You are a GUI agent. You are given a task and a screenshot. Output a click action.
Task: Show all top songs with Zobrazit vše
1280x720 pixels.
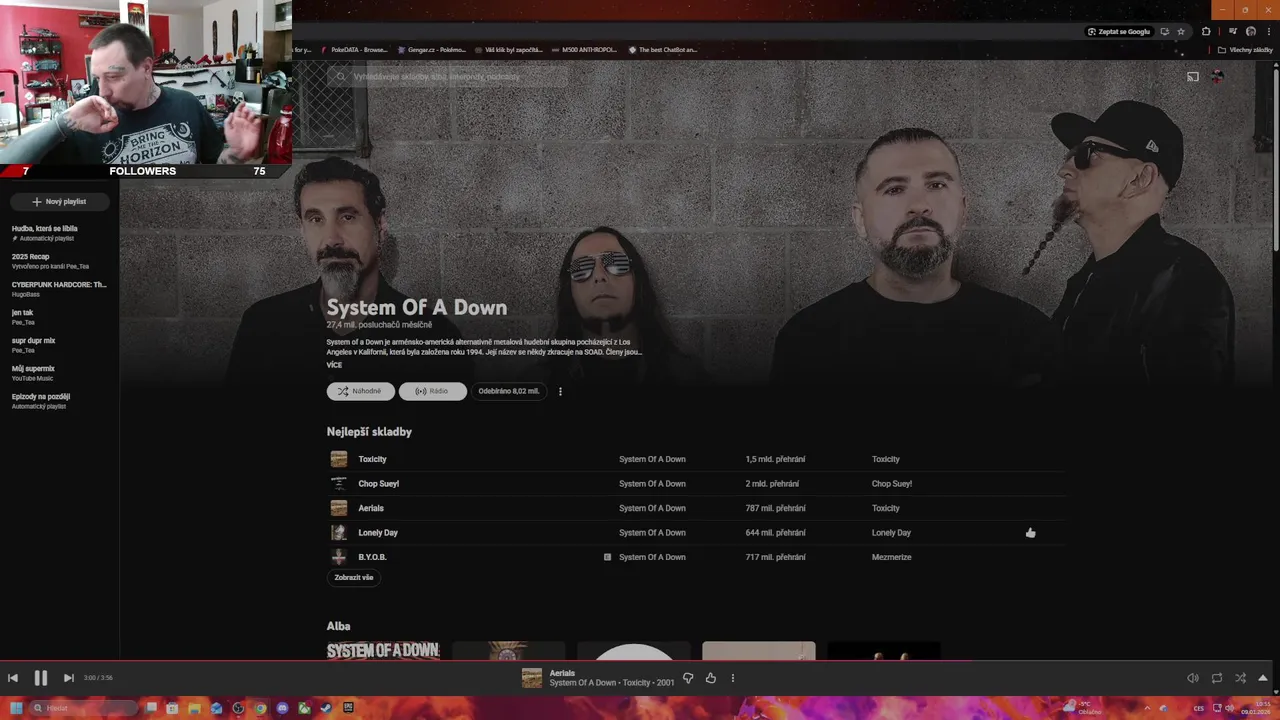pos(354,577)
